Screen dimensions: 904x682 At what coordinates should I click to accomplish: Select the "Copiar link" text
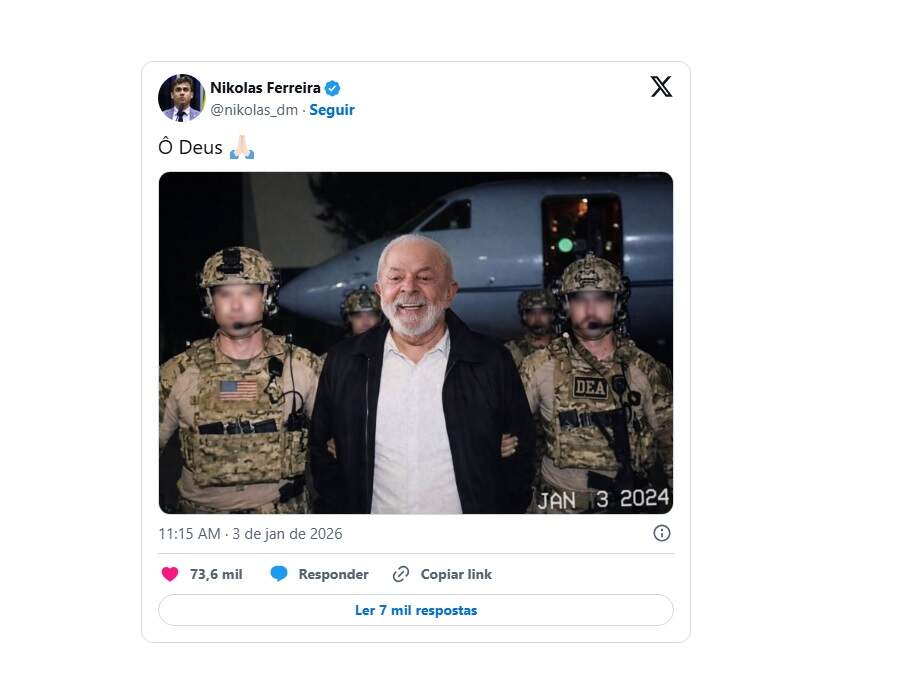pyautogui.click(x=456, y=574)
